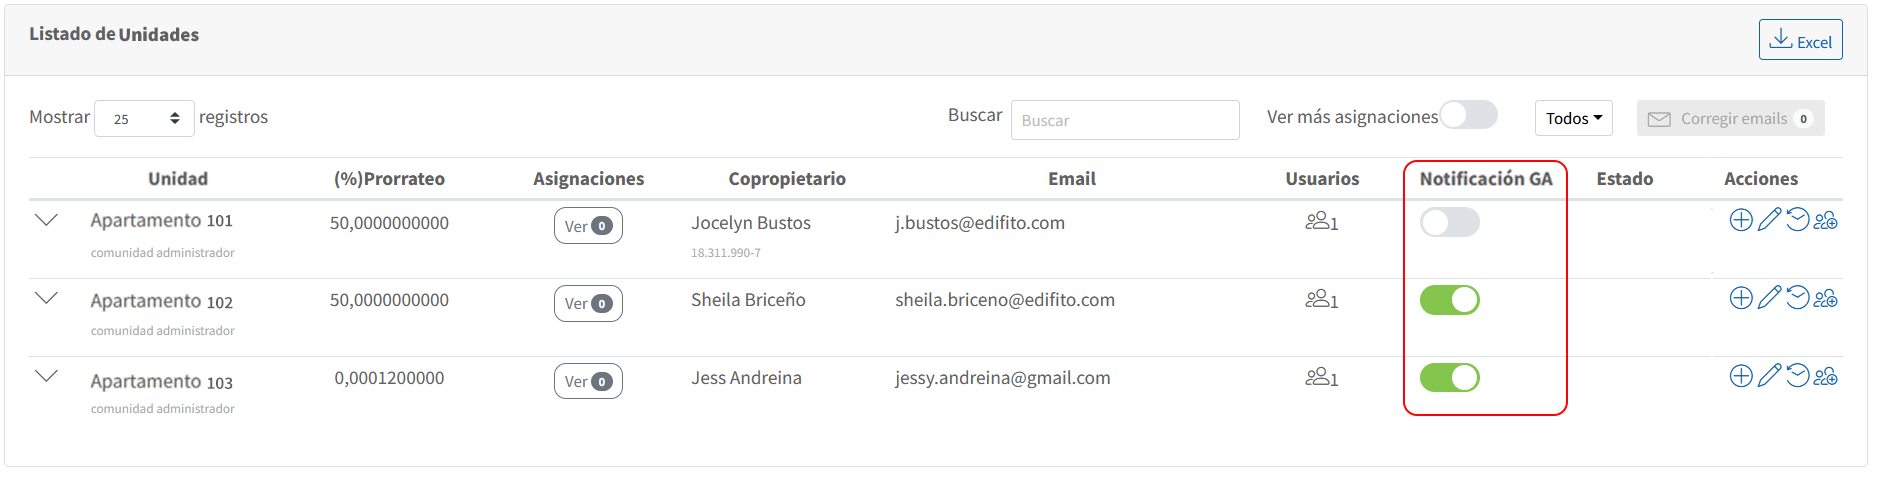Open the Mostrar 25 registros dropdown
This screenshot has width=1878, height=480.
(x=144, y=118)
